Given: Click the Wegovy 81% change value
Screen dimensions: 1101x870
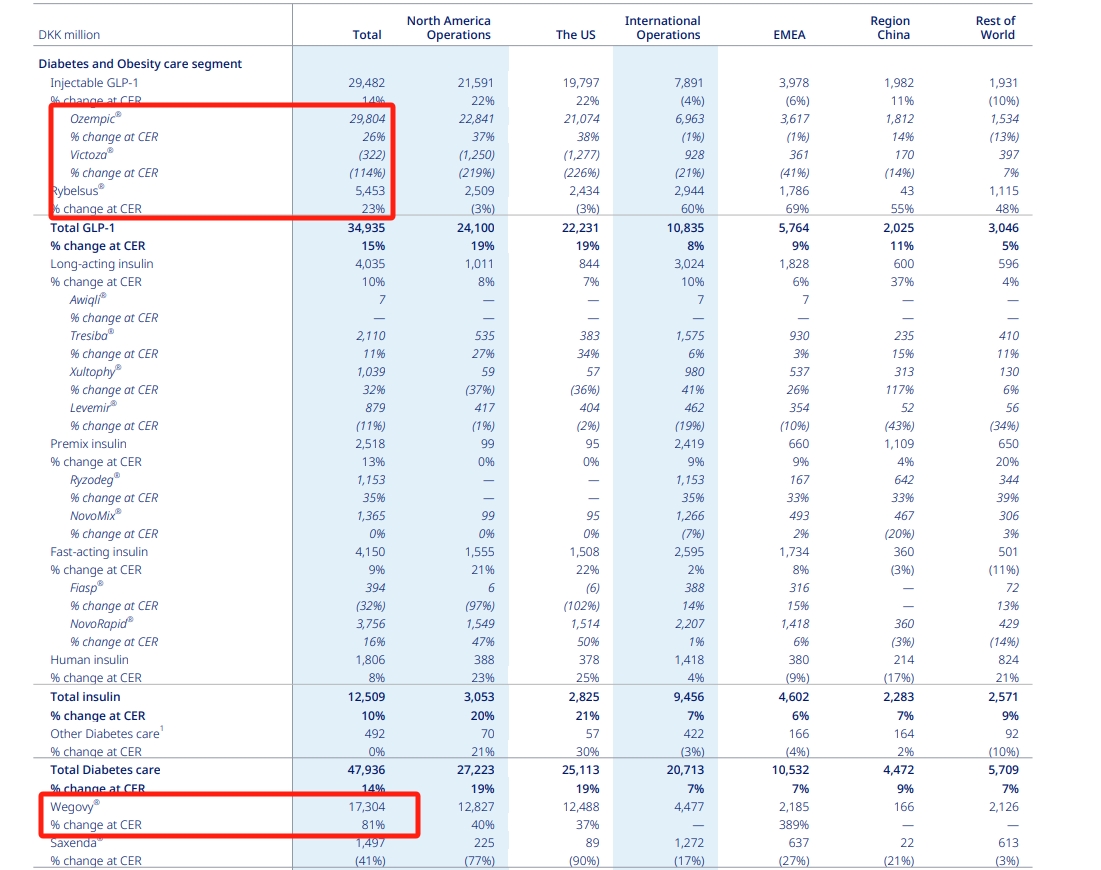Looking at the screenshot, I should click(373, 824).
